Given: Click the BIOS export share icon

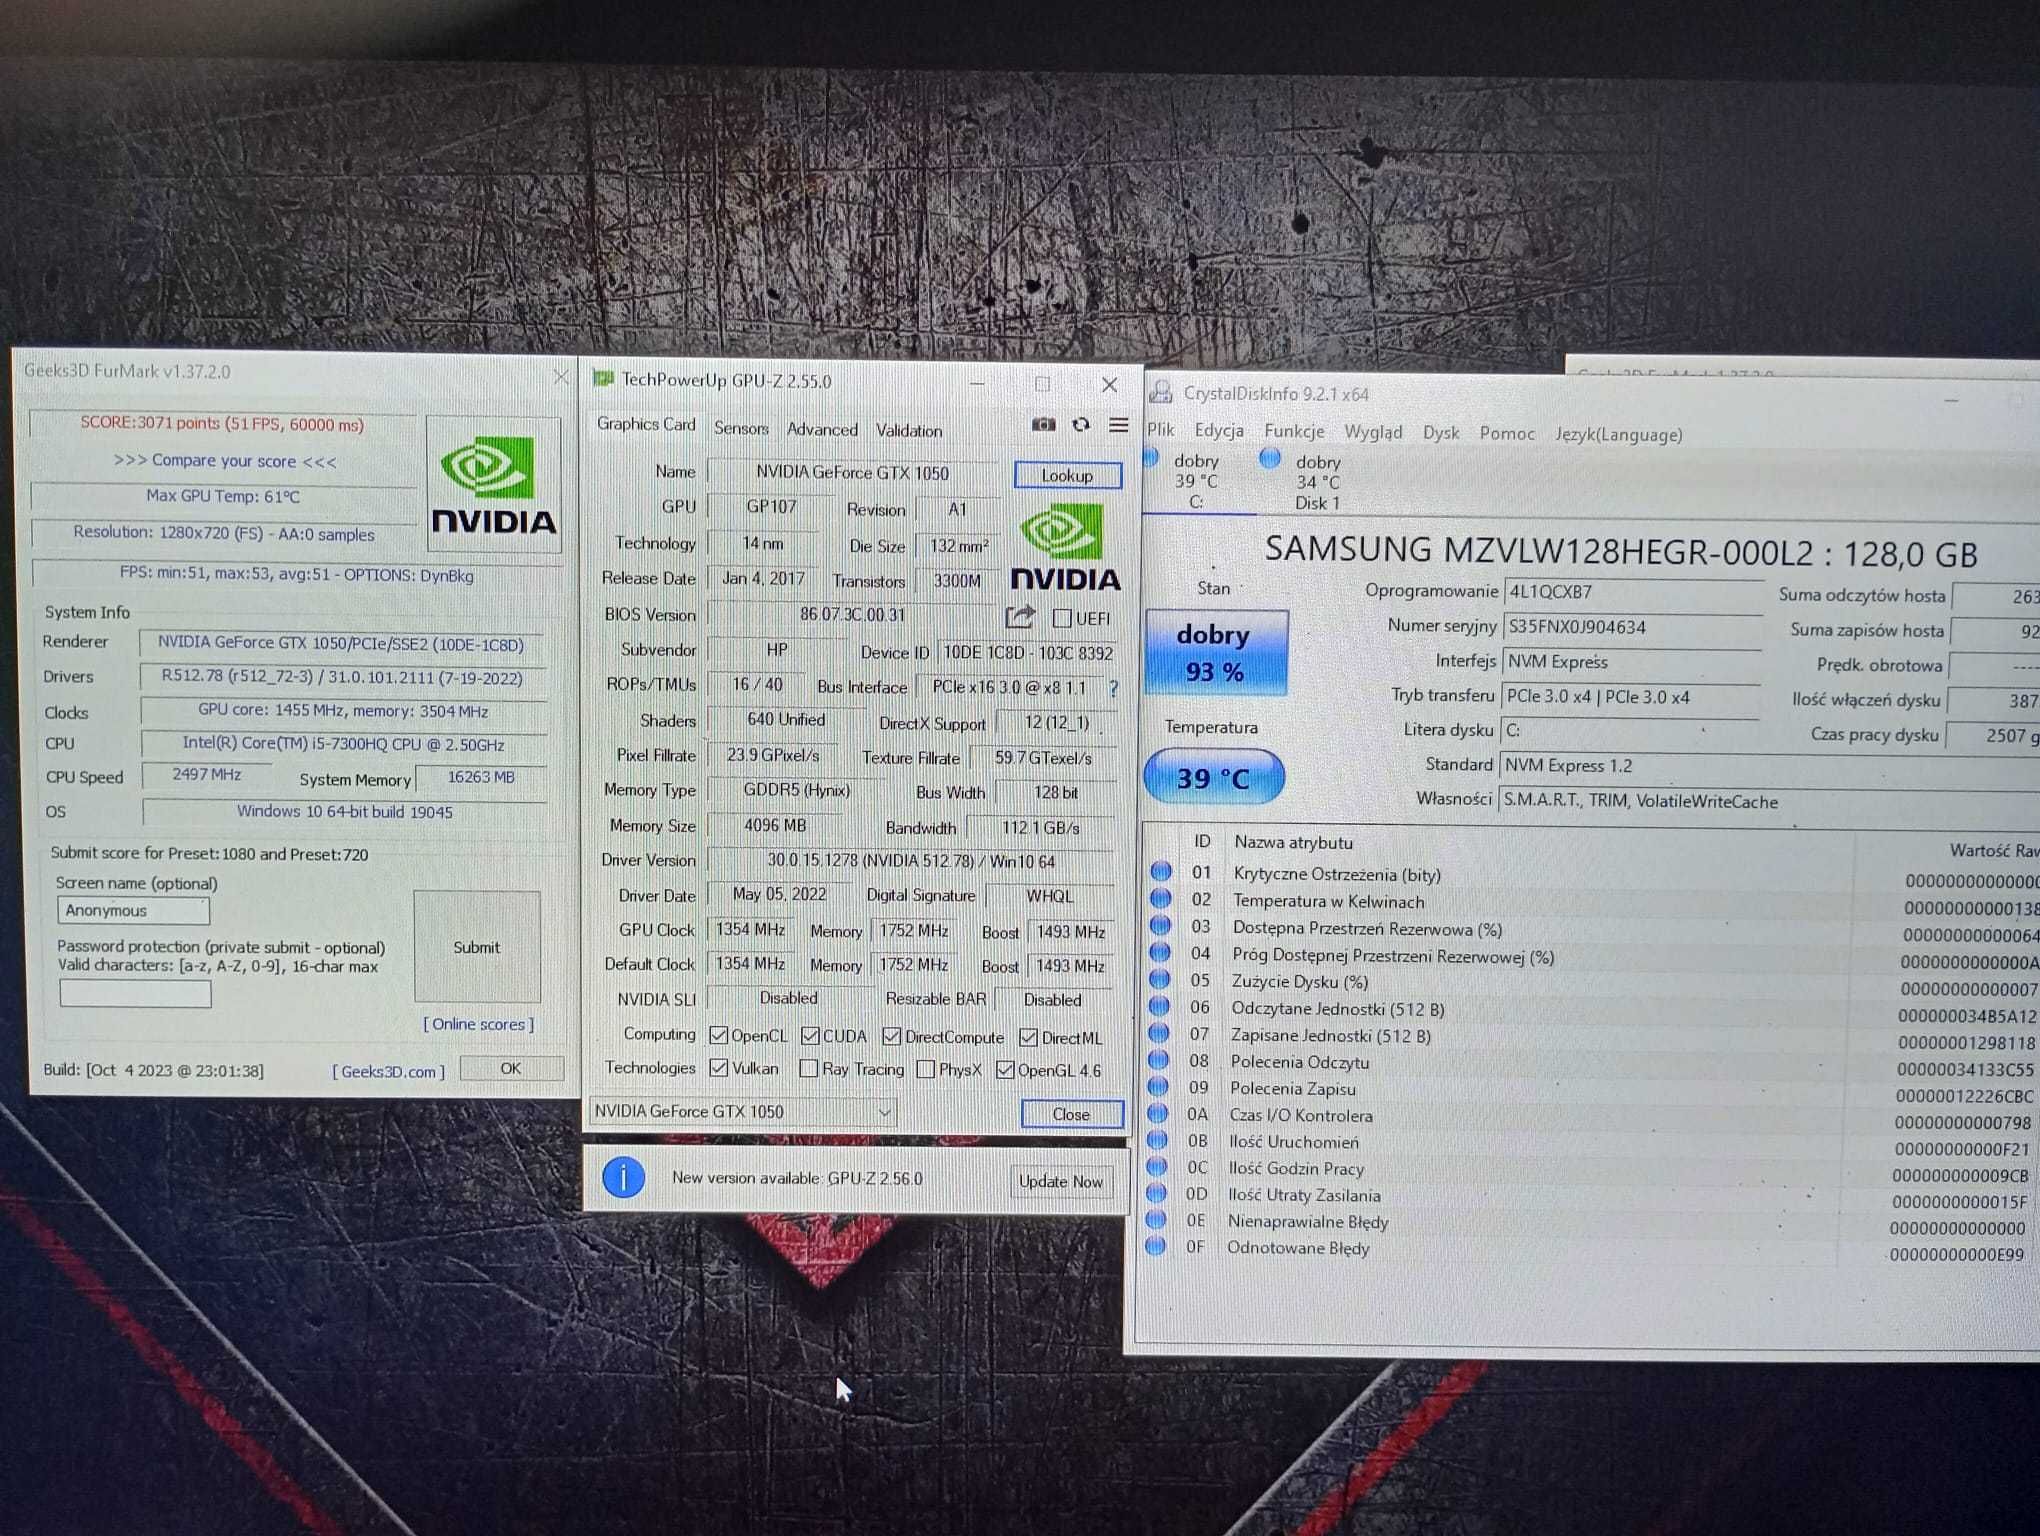Looking at the screenshot, I should click(x=1020, y=617).
